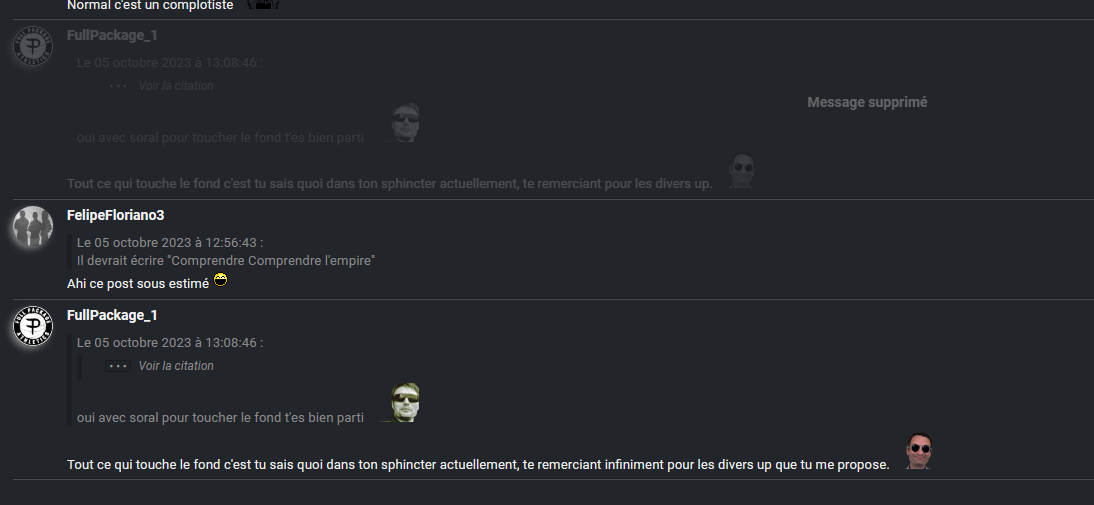Click the dimmed sticker ending the deleted message
The height and width of the screenshot is (505, 1094).
(x=741, y=171)
